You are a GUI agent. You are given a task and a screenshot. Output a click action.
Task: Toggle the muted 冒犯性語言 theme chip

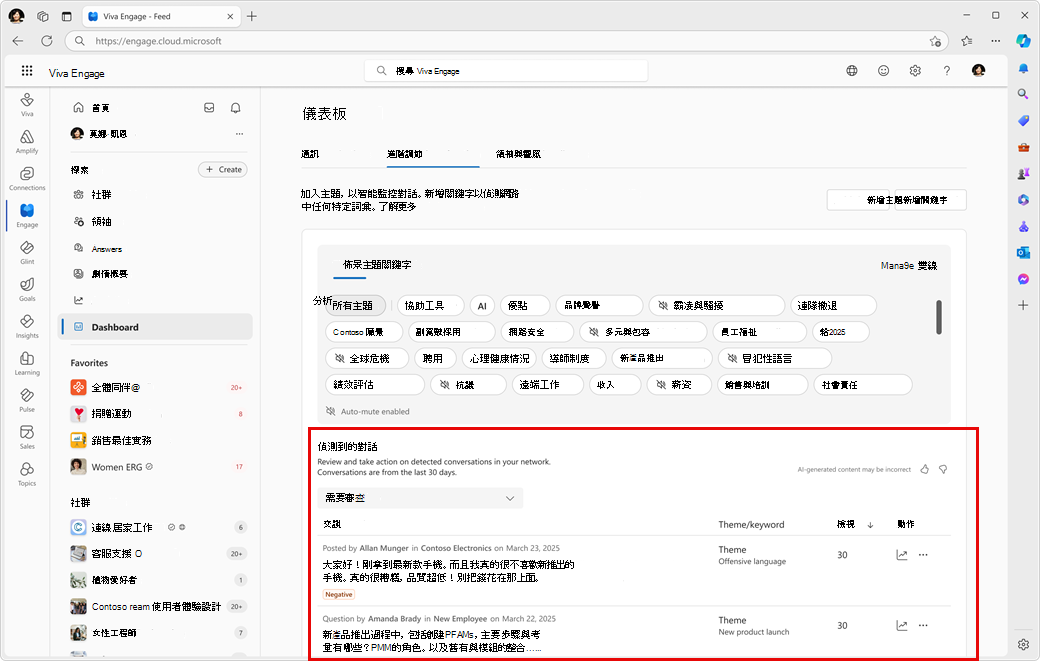coord(775,359)
